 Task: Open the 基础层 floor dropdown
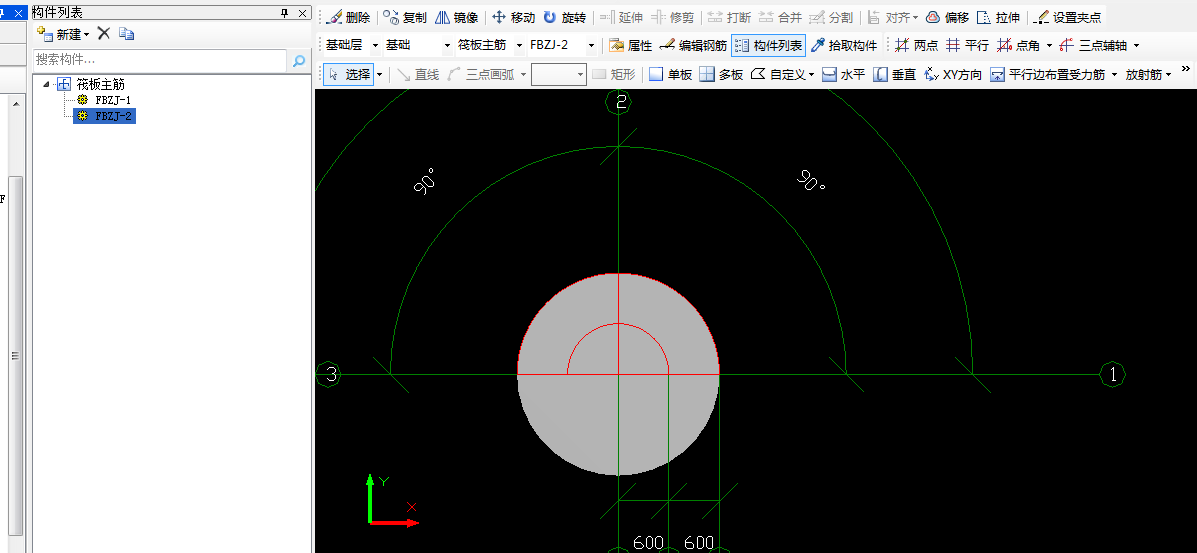[x=375, y=46]
